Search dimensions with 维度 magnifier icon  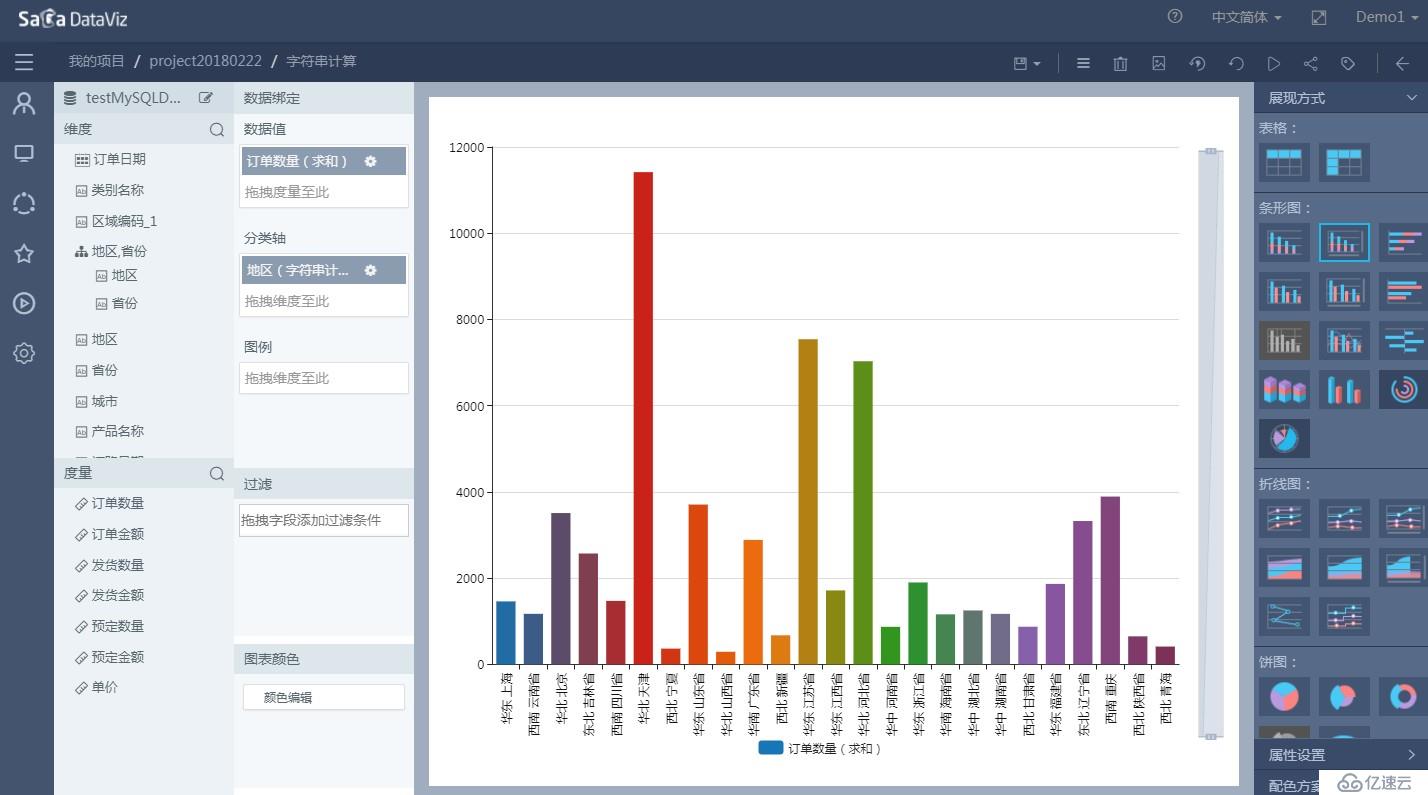click(216, 130)
